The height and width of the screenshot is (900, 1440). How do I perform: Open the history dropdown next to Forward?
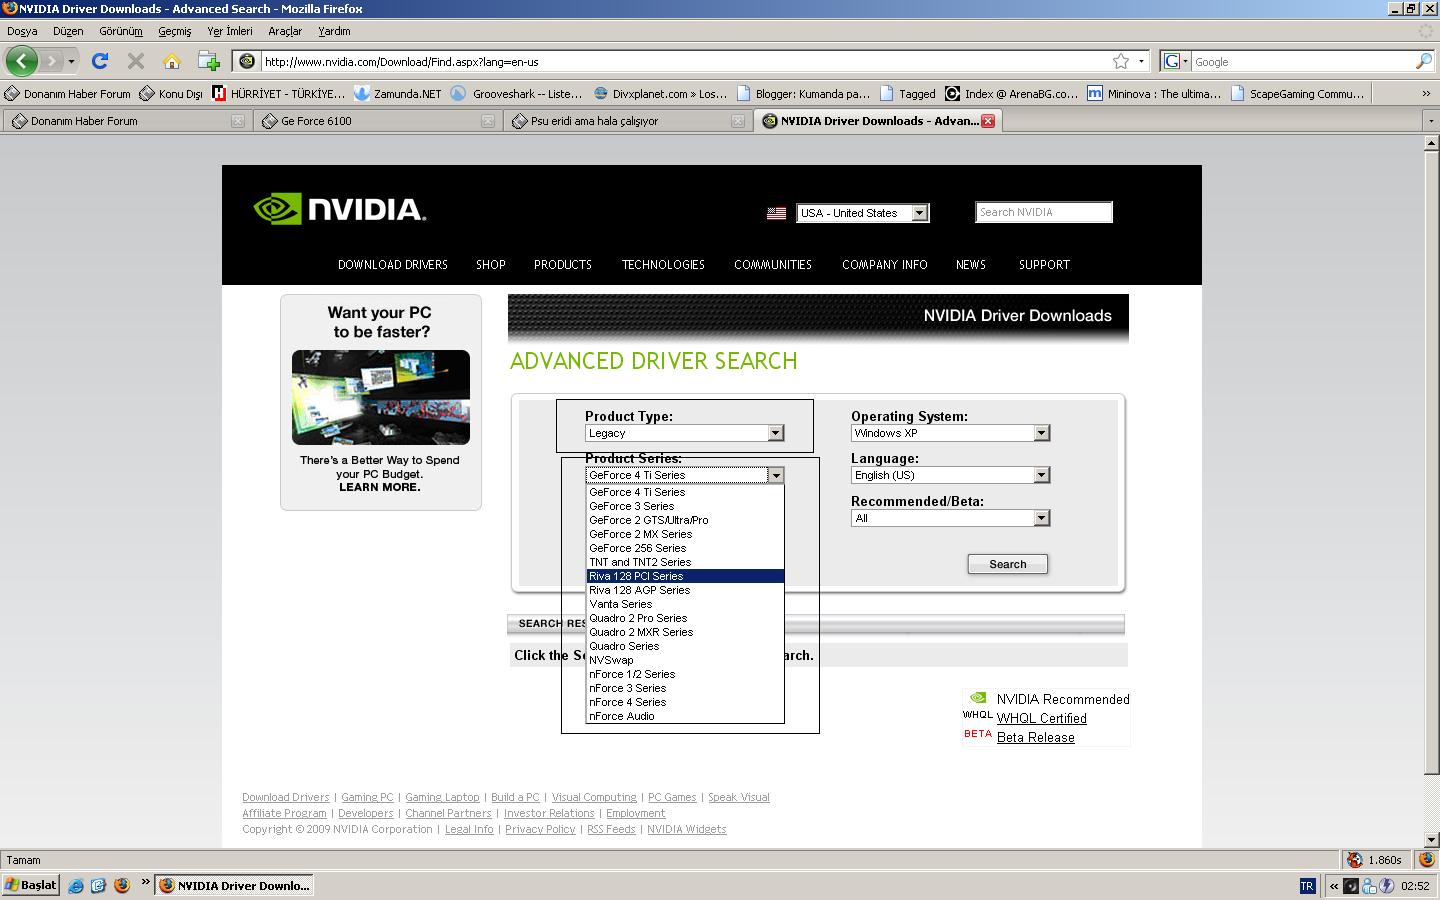pos(71,61)
